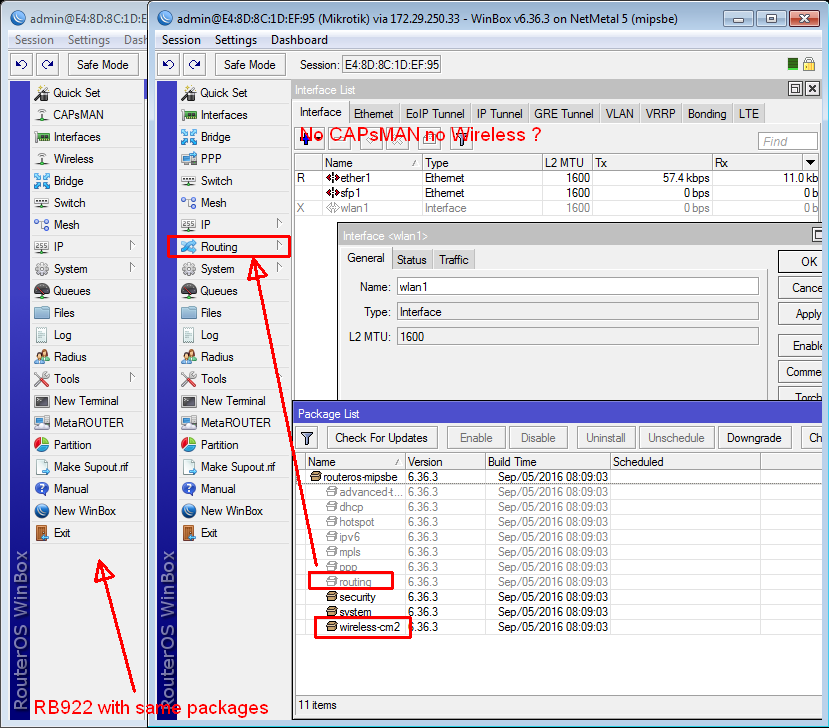This screenshot has width=829, height=728.
Task: Expand System submenu in right WinBox sidebar
Action: pyautogui.click(x=279, y=268)
